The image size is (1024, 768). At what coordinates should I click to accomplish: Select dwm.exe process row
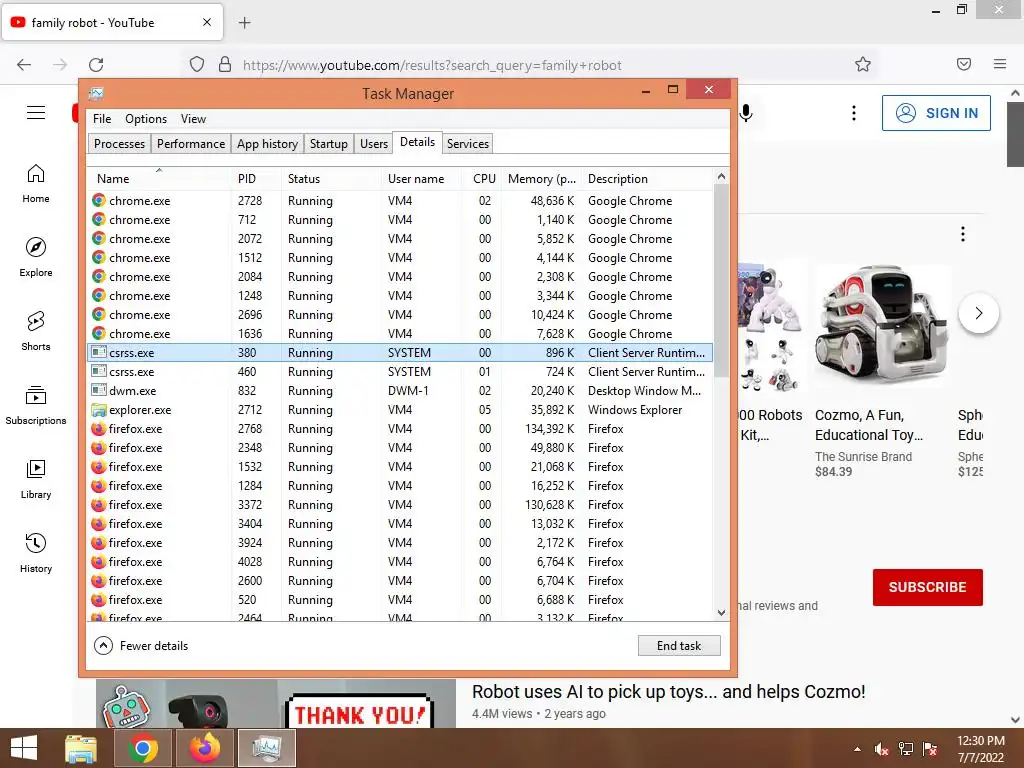[400, 391]
